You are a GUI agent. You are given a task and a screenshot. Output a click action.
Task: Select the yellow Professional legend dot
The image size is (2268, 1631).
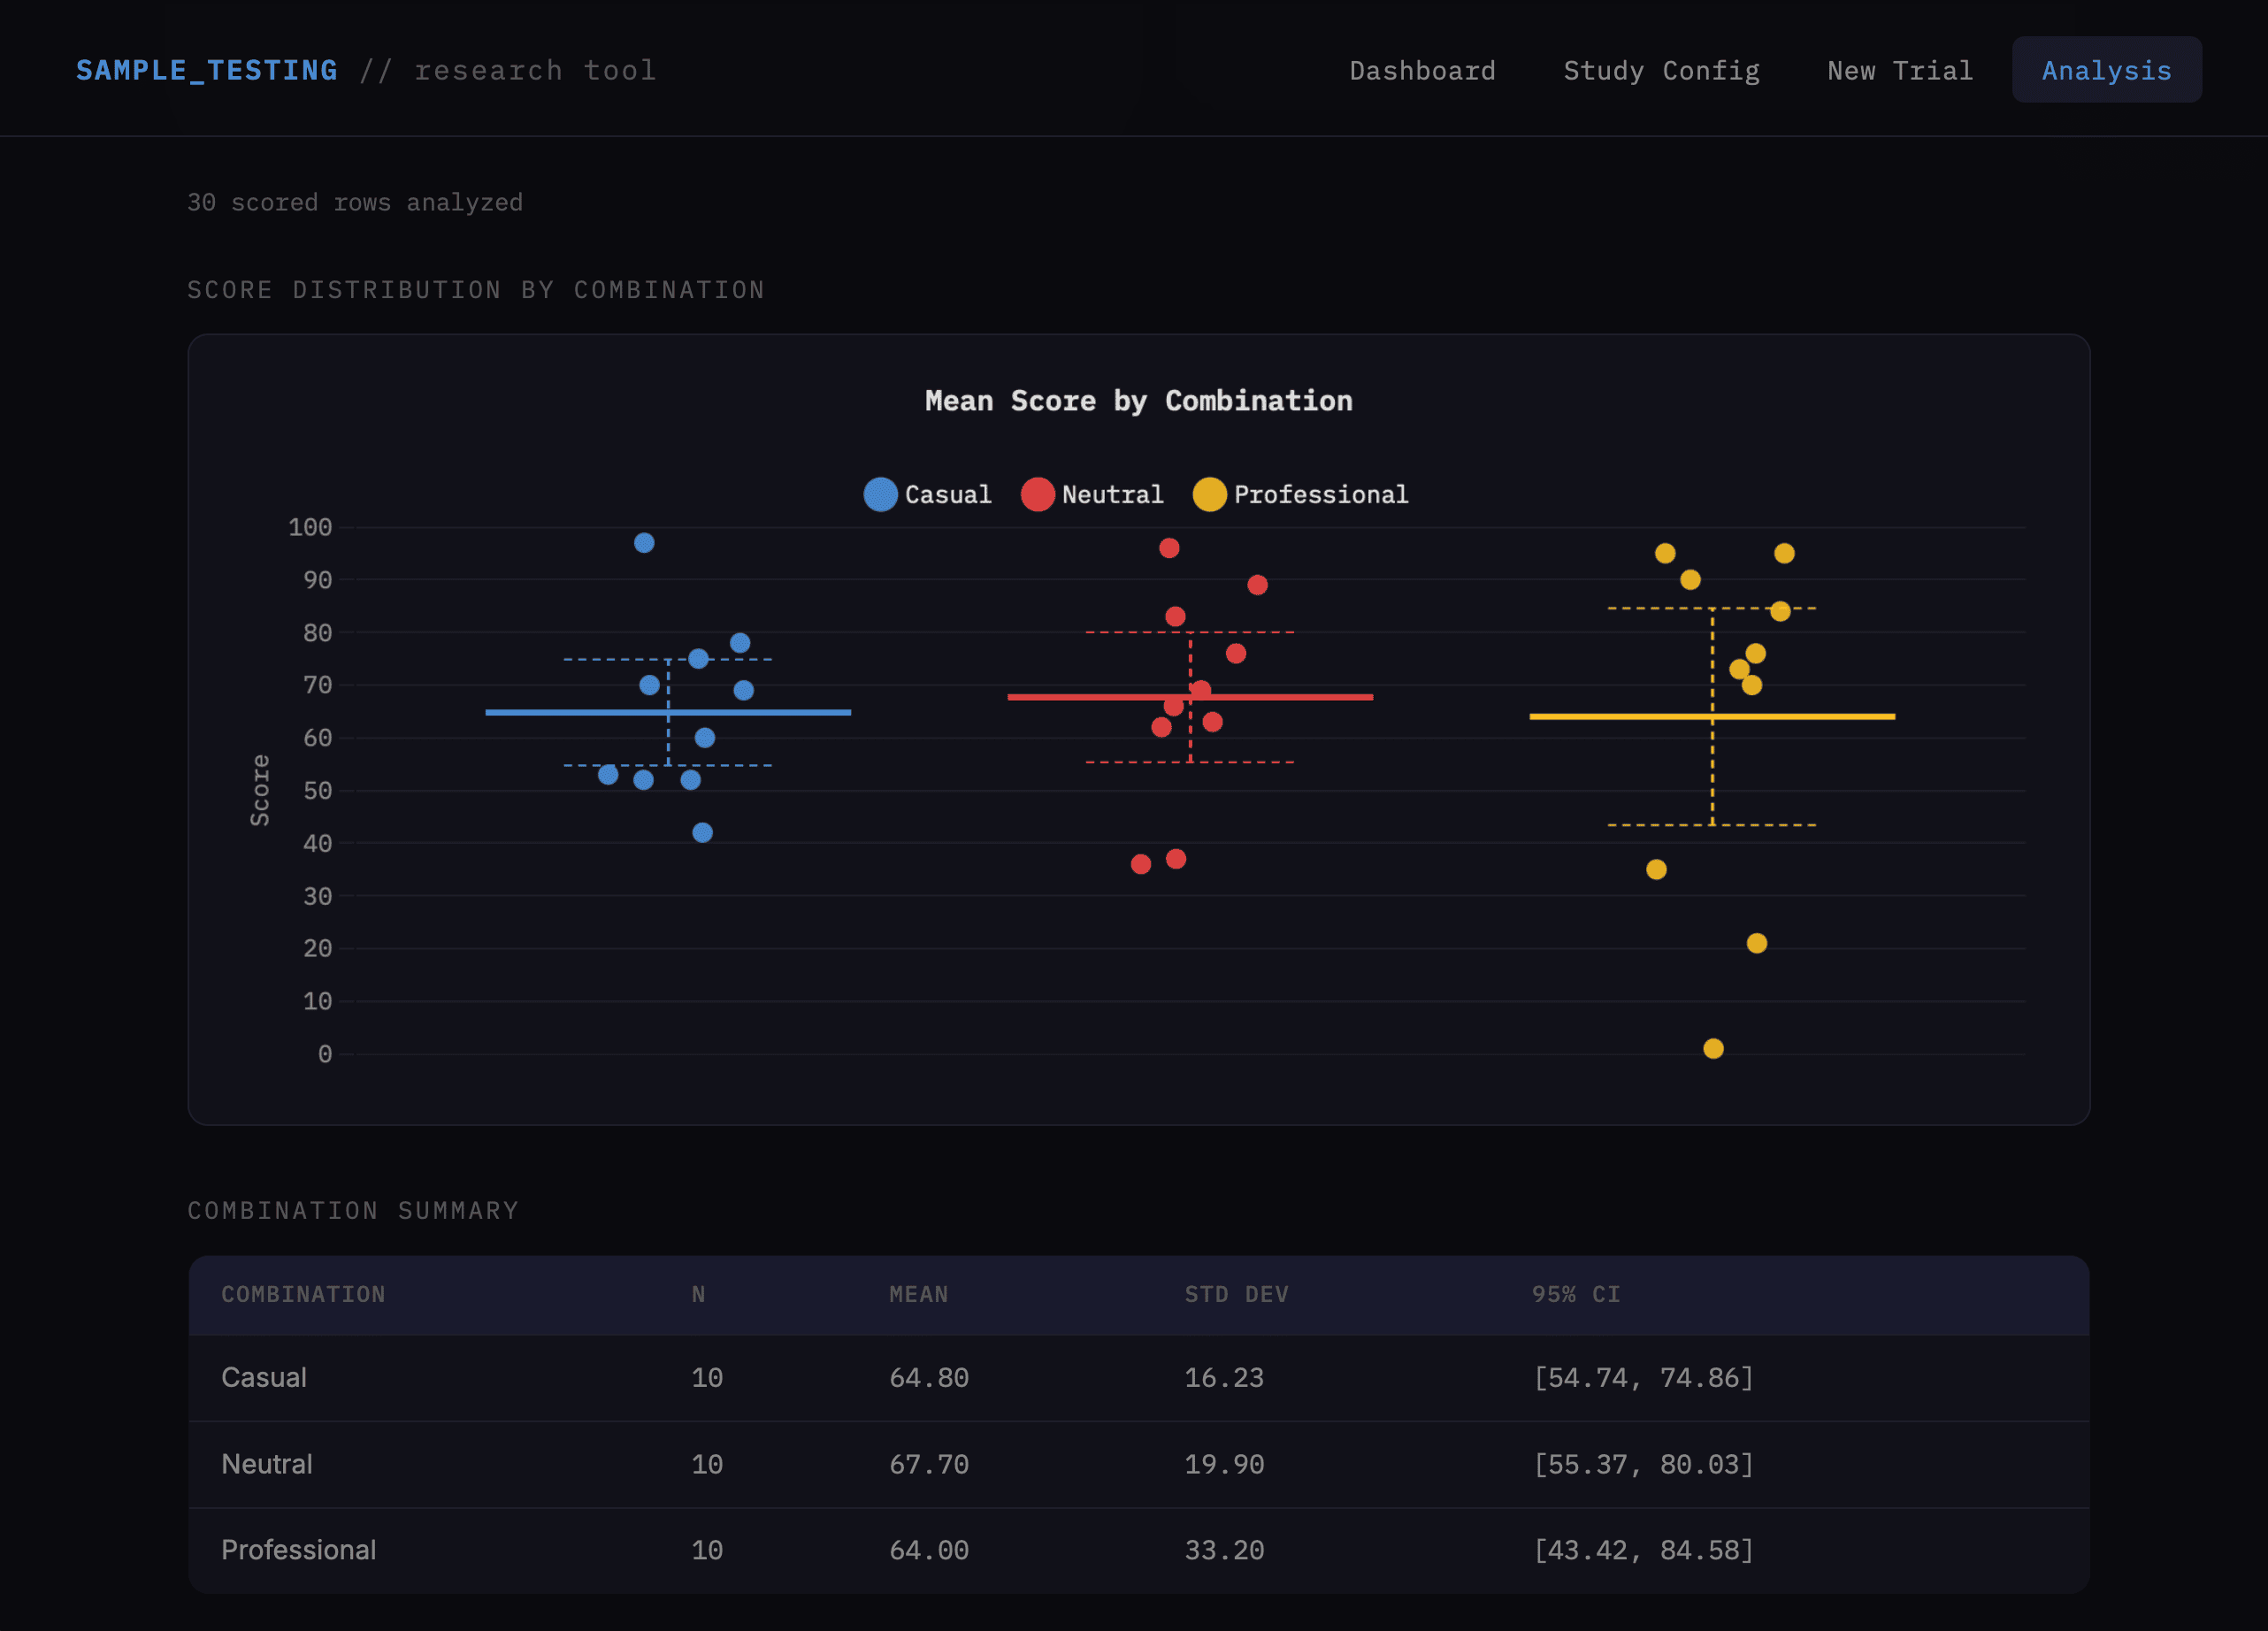[x=1209, y=494]
